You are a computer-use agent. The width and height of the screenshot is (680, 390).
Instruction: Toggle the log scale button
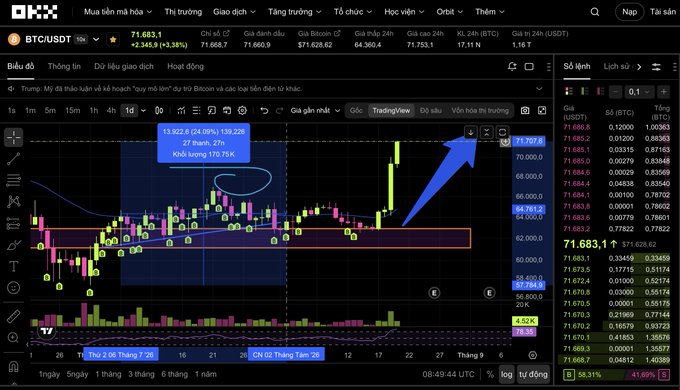[x=506, y=374]
